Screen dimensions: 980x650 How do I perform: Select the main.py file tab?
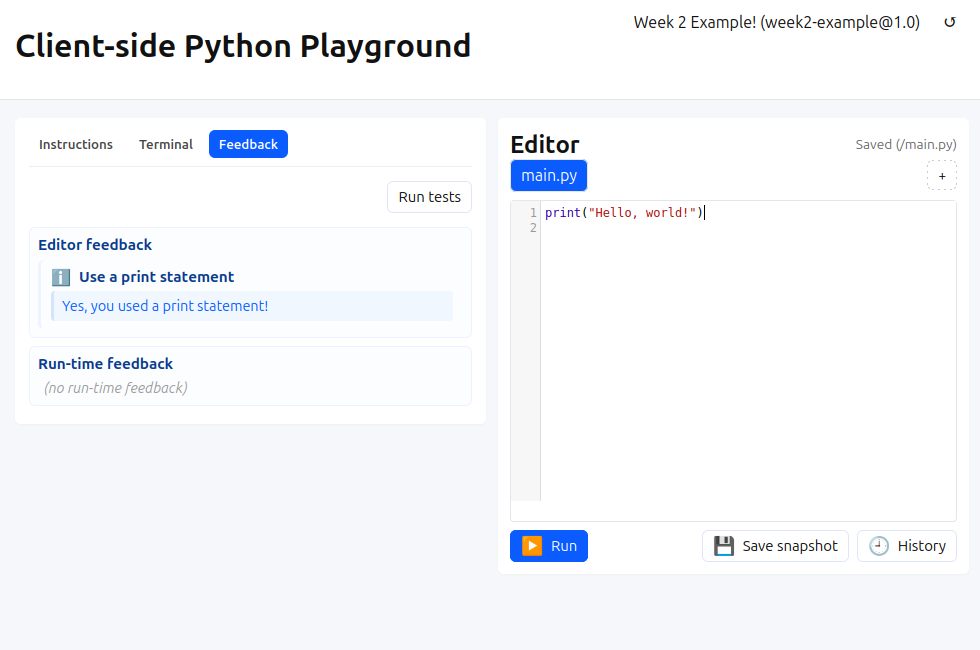[549, 176]
